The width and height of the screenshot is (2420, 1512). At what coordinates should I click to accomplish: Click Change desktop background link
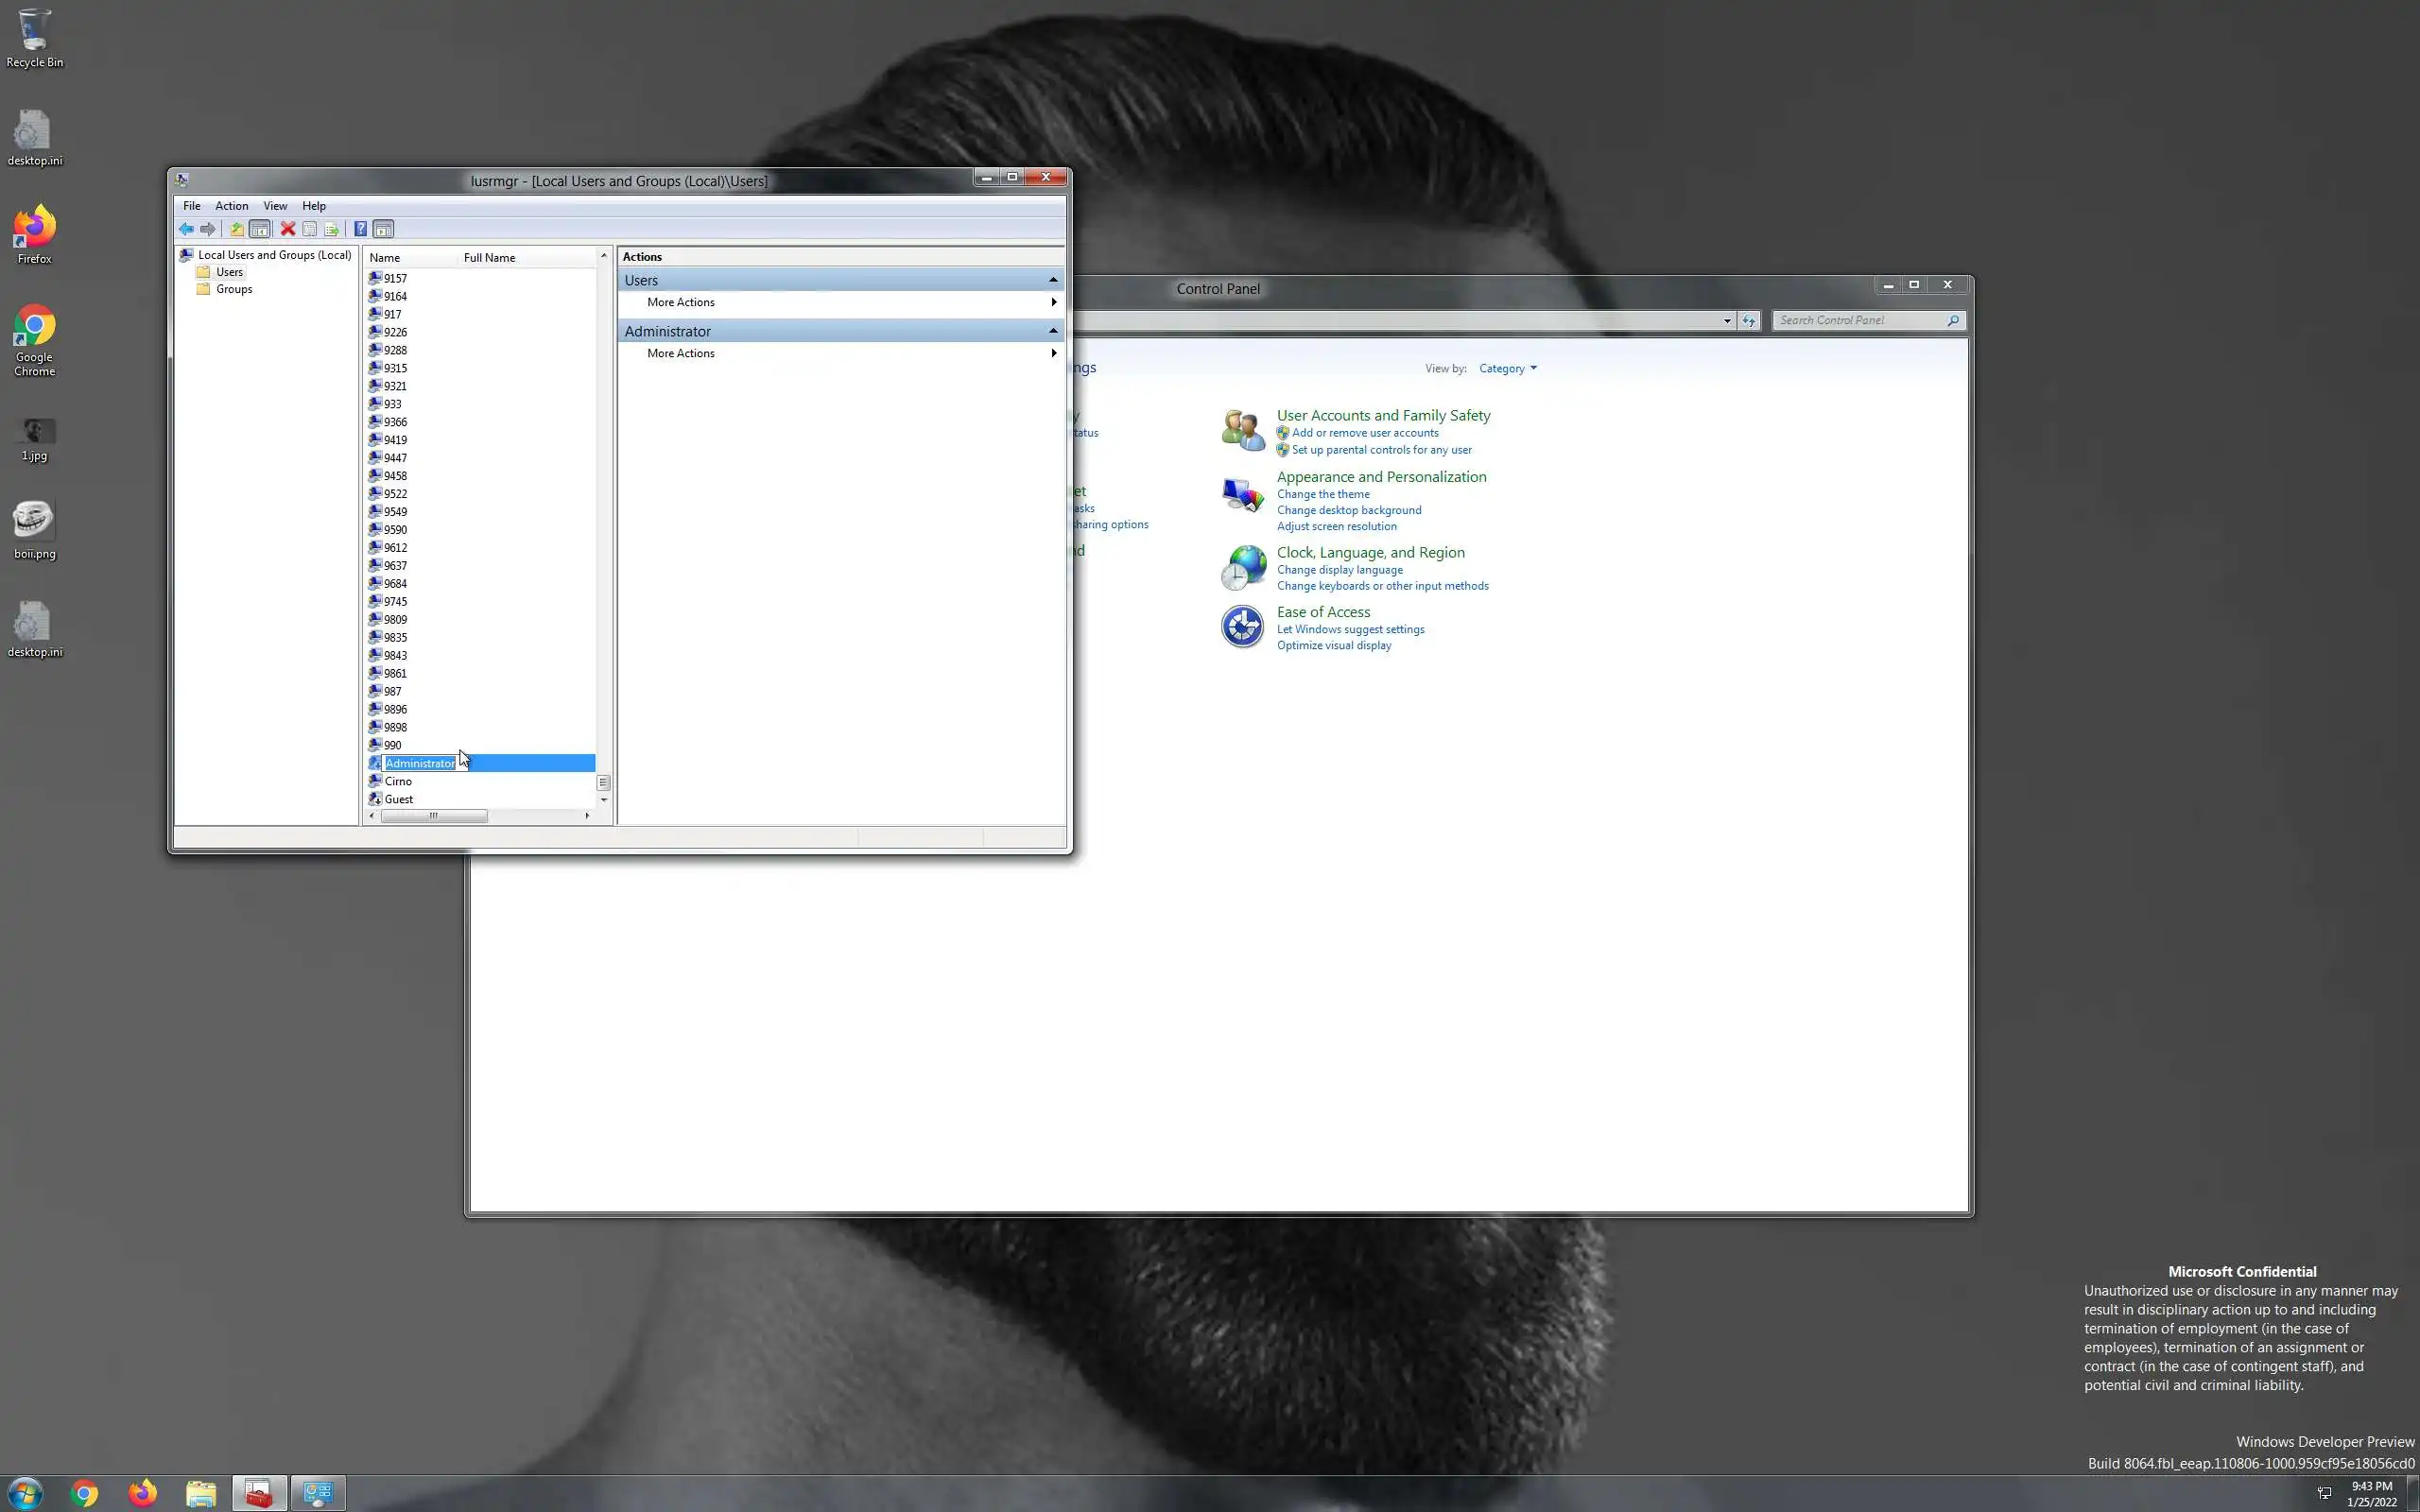tap(1348, 510)
